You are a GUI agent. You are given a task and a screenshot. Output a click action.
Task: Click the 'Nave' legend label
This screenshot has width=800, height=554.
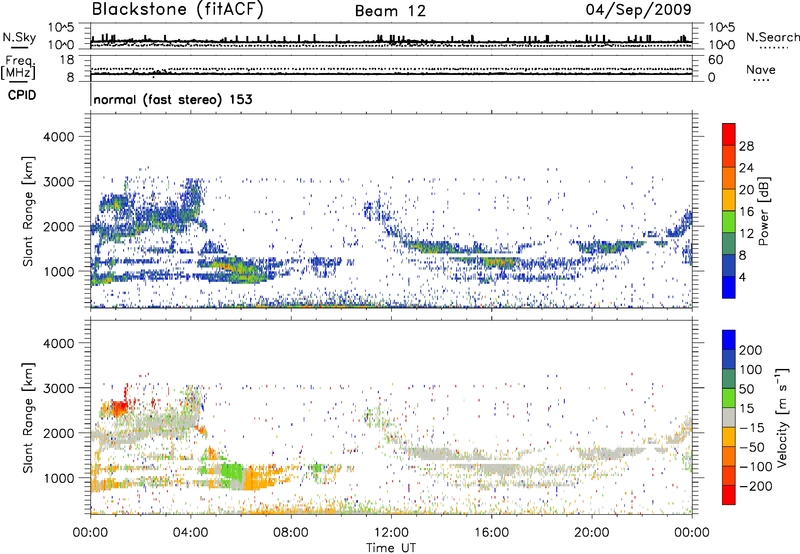tap(761, 69)
